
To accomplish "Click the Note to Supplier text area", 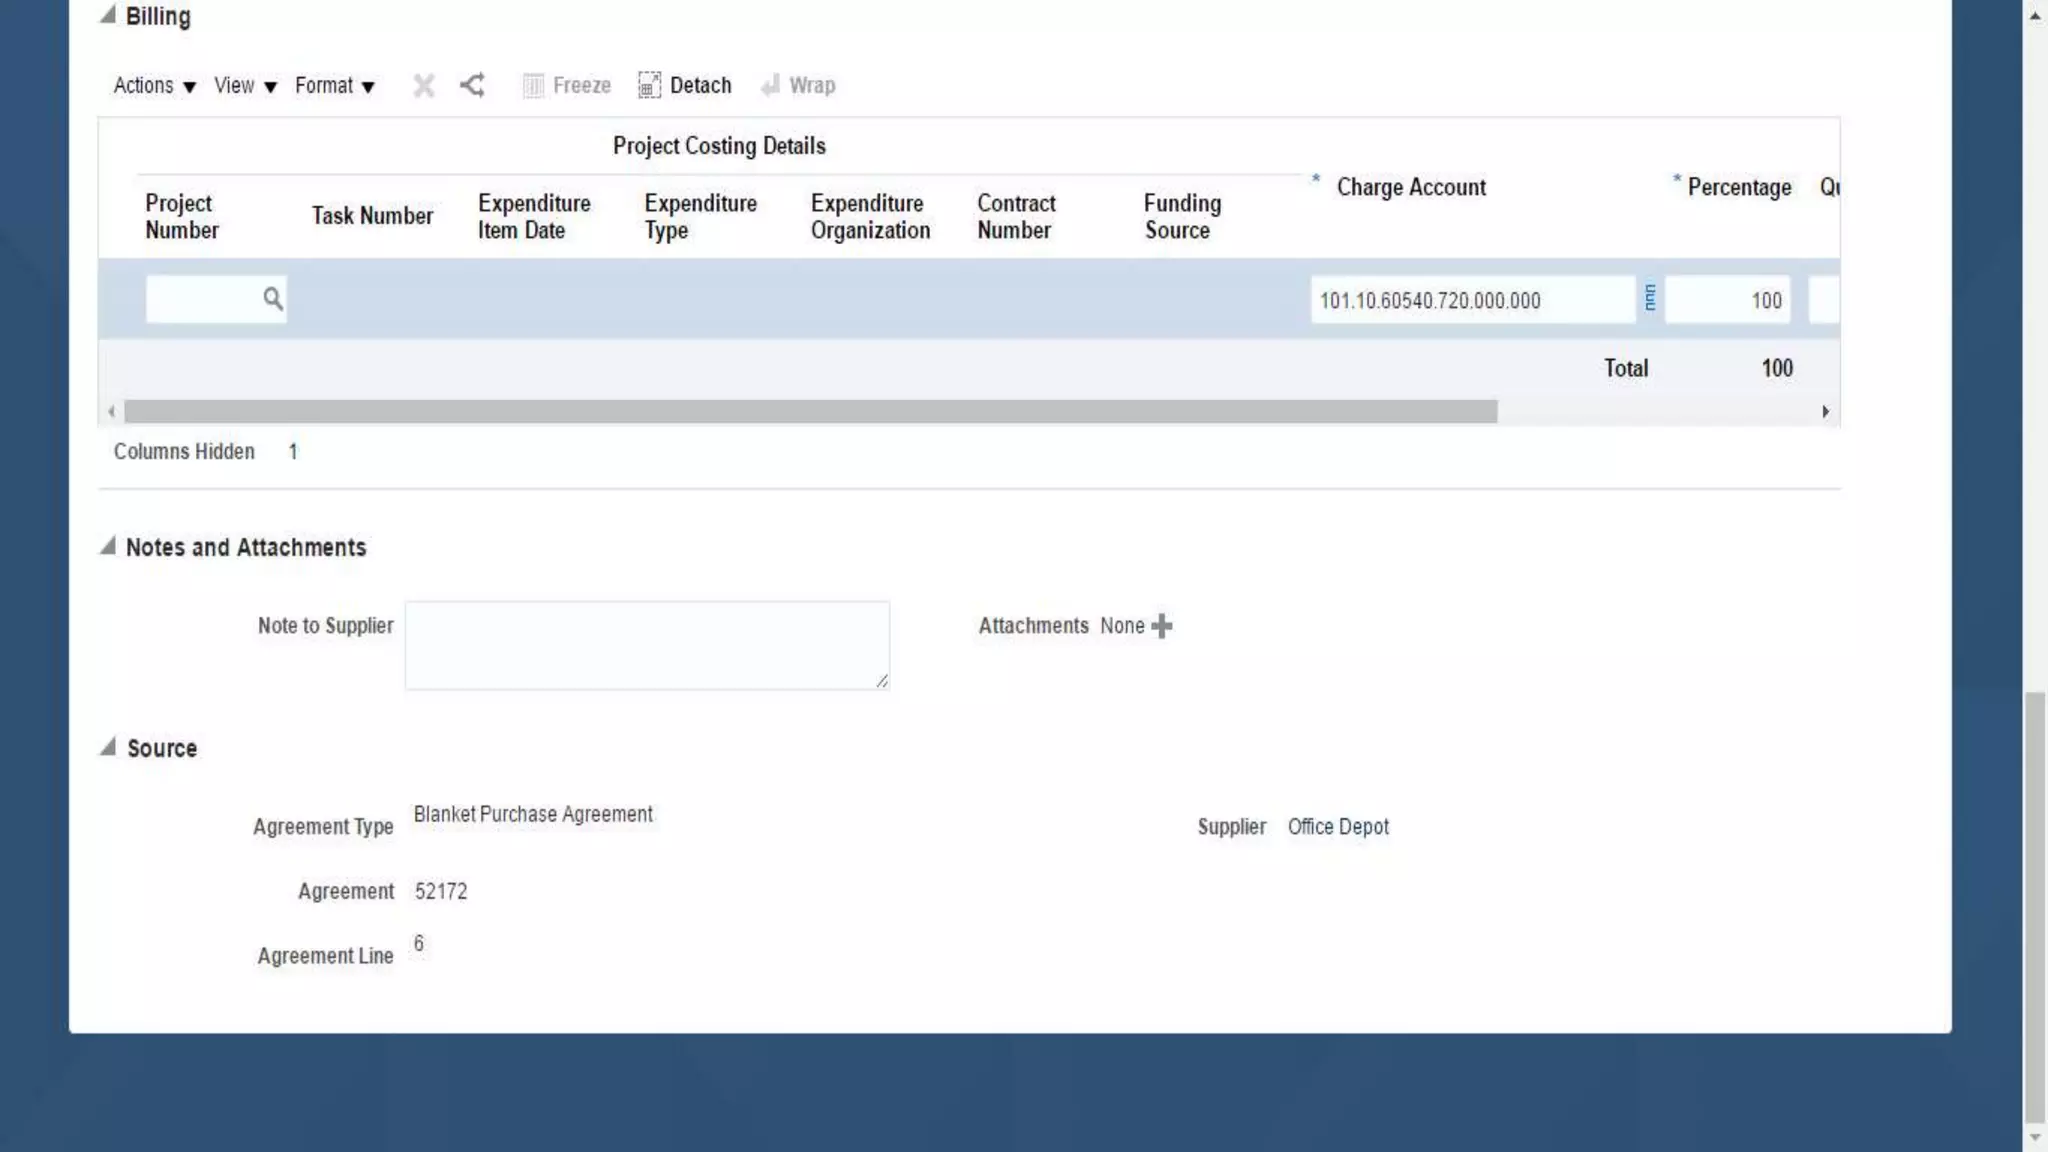I will click(647, 645).
